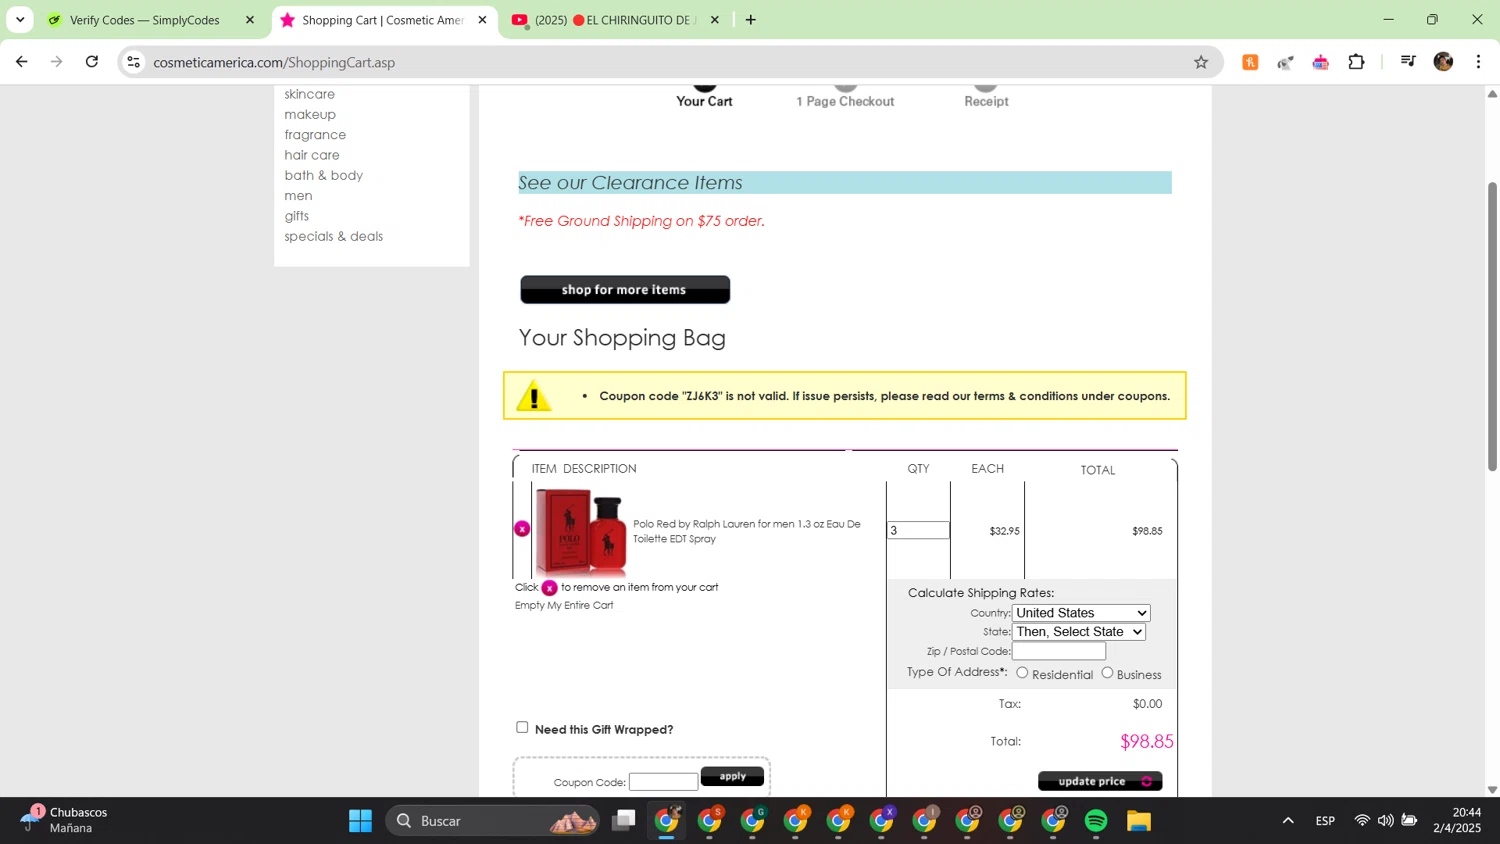Open the Honey extension icon

click(x=1250, y=62)
